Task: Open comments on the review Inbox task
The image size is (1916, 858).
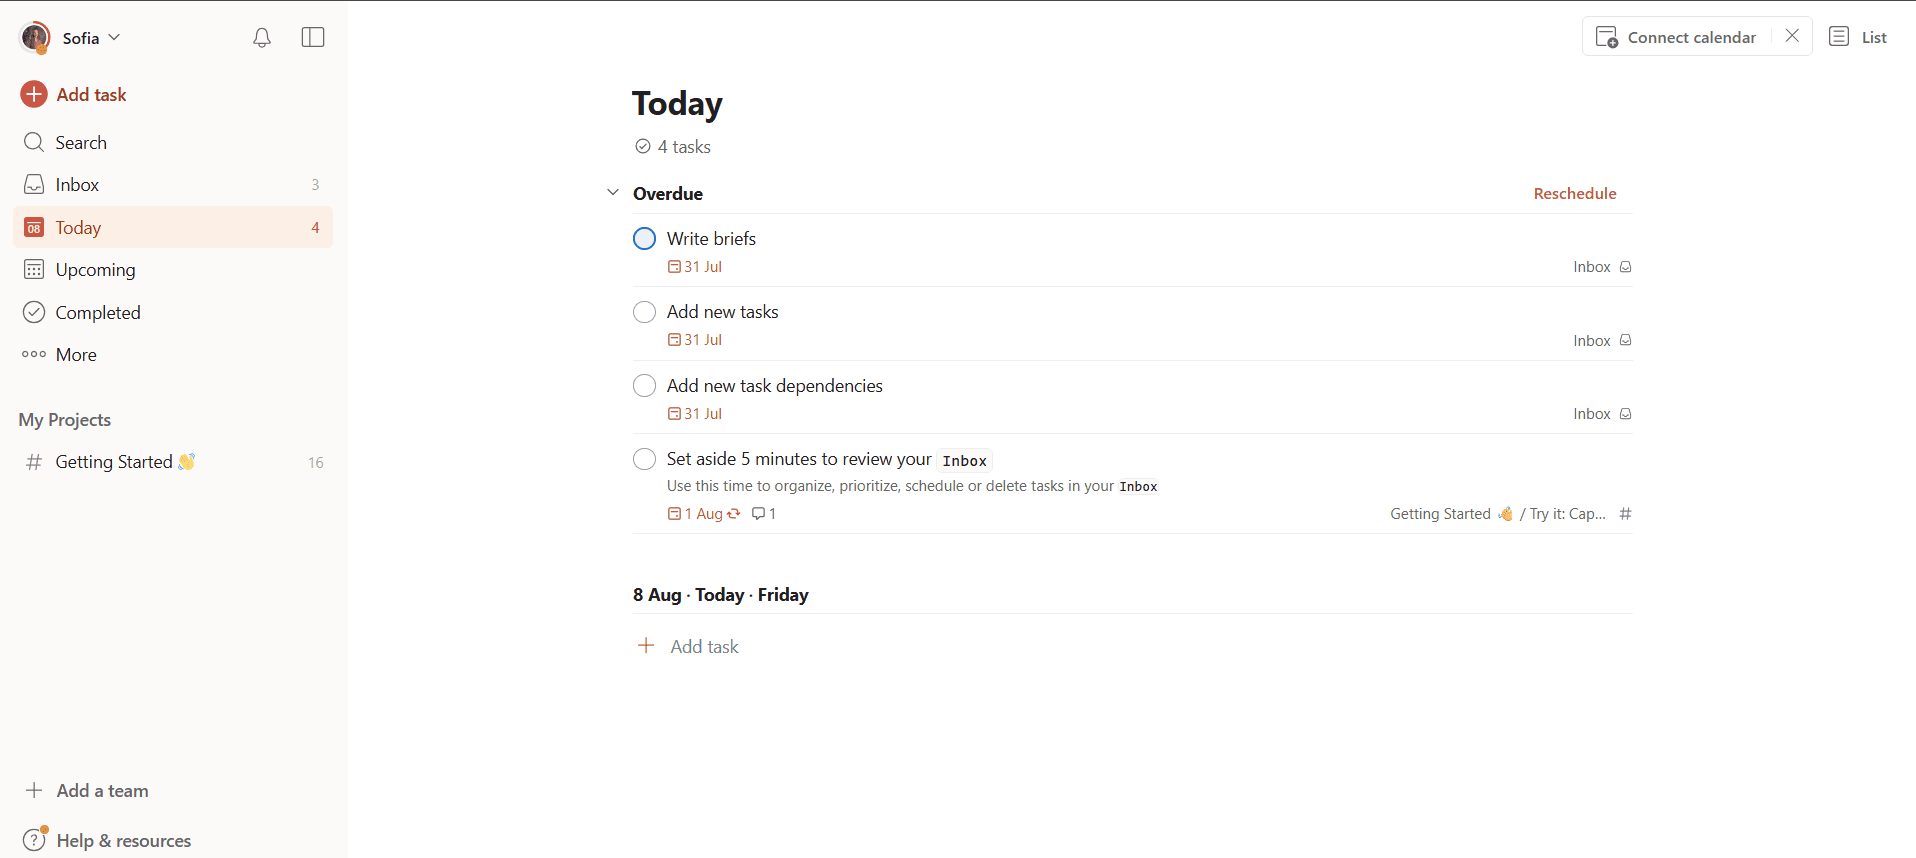Action: tap(764, 514)
